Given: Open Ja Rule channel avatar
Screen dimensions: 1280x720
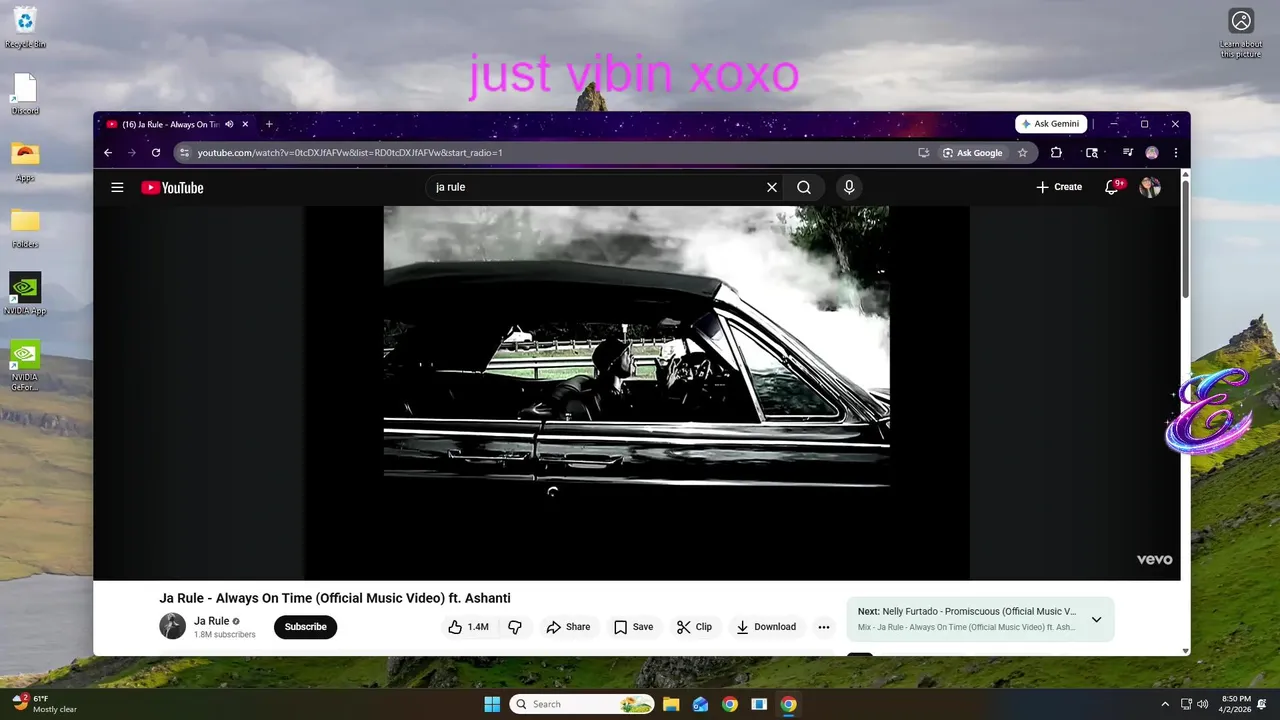Looking at the screenshot, I should [172, 626].
